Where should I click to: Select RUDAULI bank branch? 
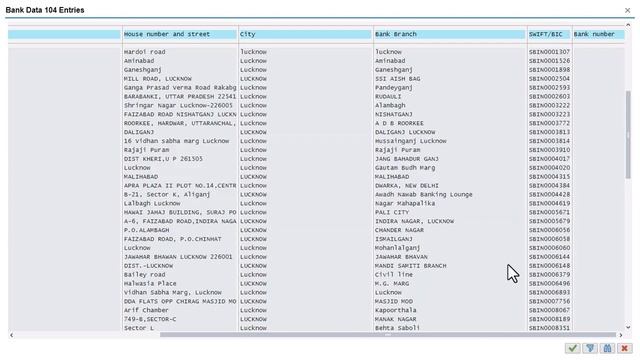[x=388, y=97]
